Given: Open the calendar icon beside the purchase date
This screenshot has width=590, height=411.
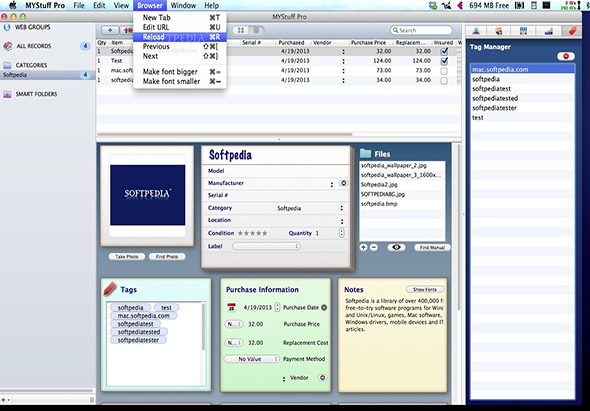Looking at the screenshot, I should pyautogui.click(x=231, y=307).
